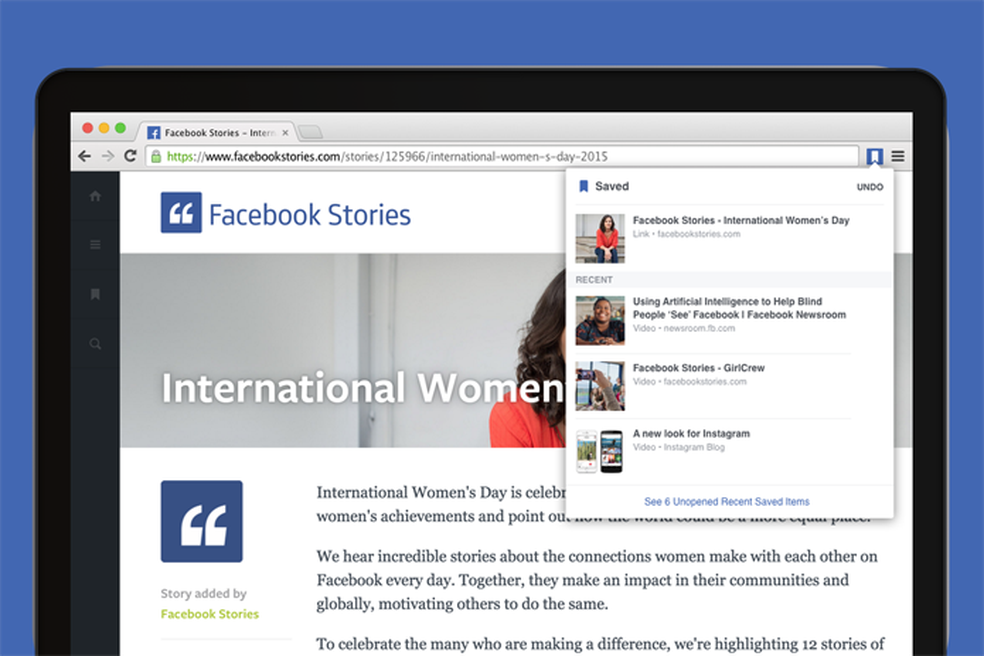Click the blue Saved bookmark icon in the toolbar
Screen dimensions: 984x656
pyautogui.click(x=874, y=156)
